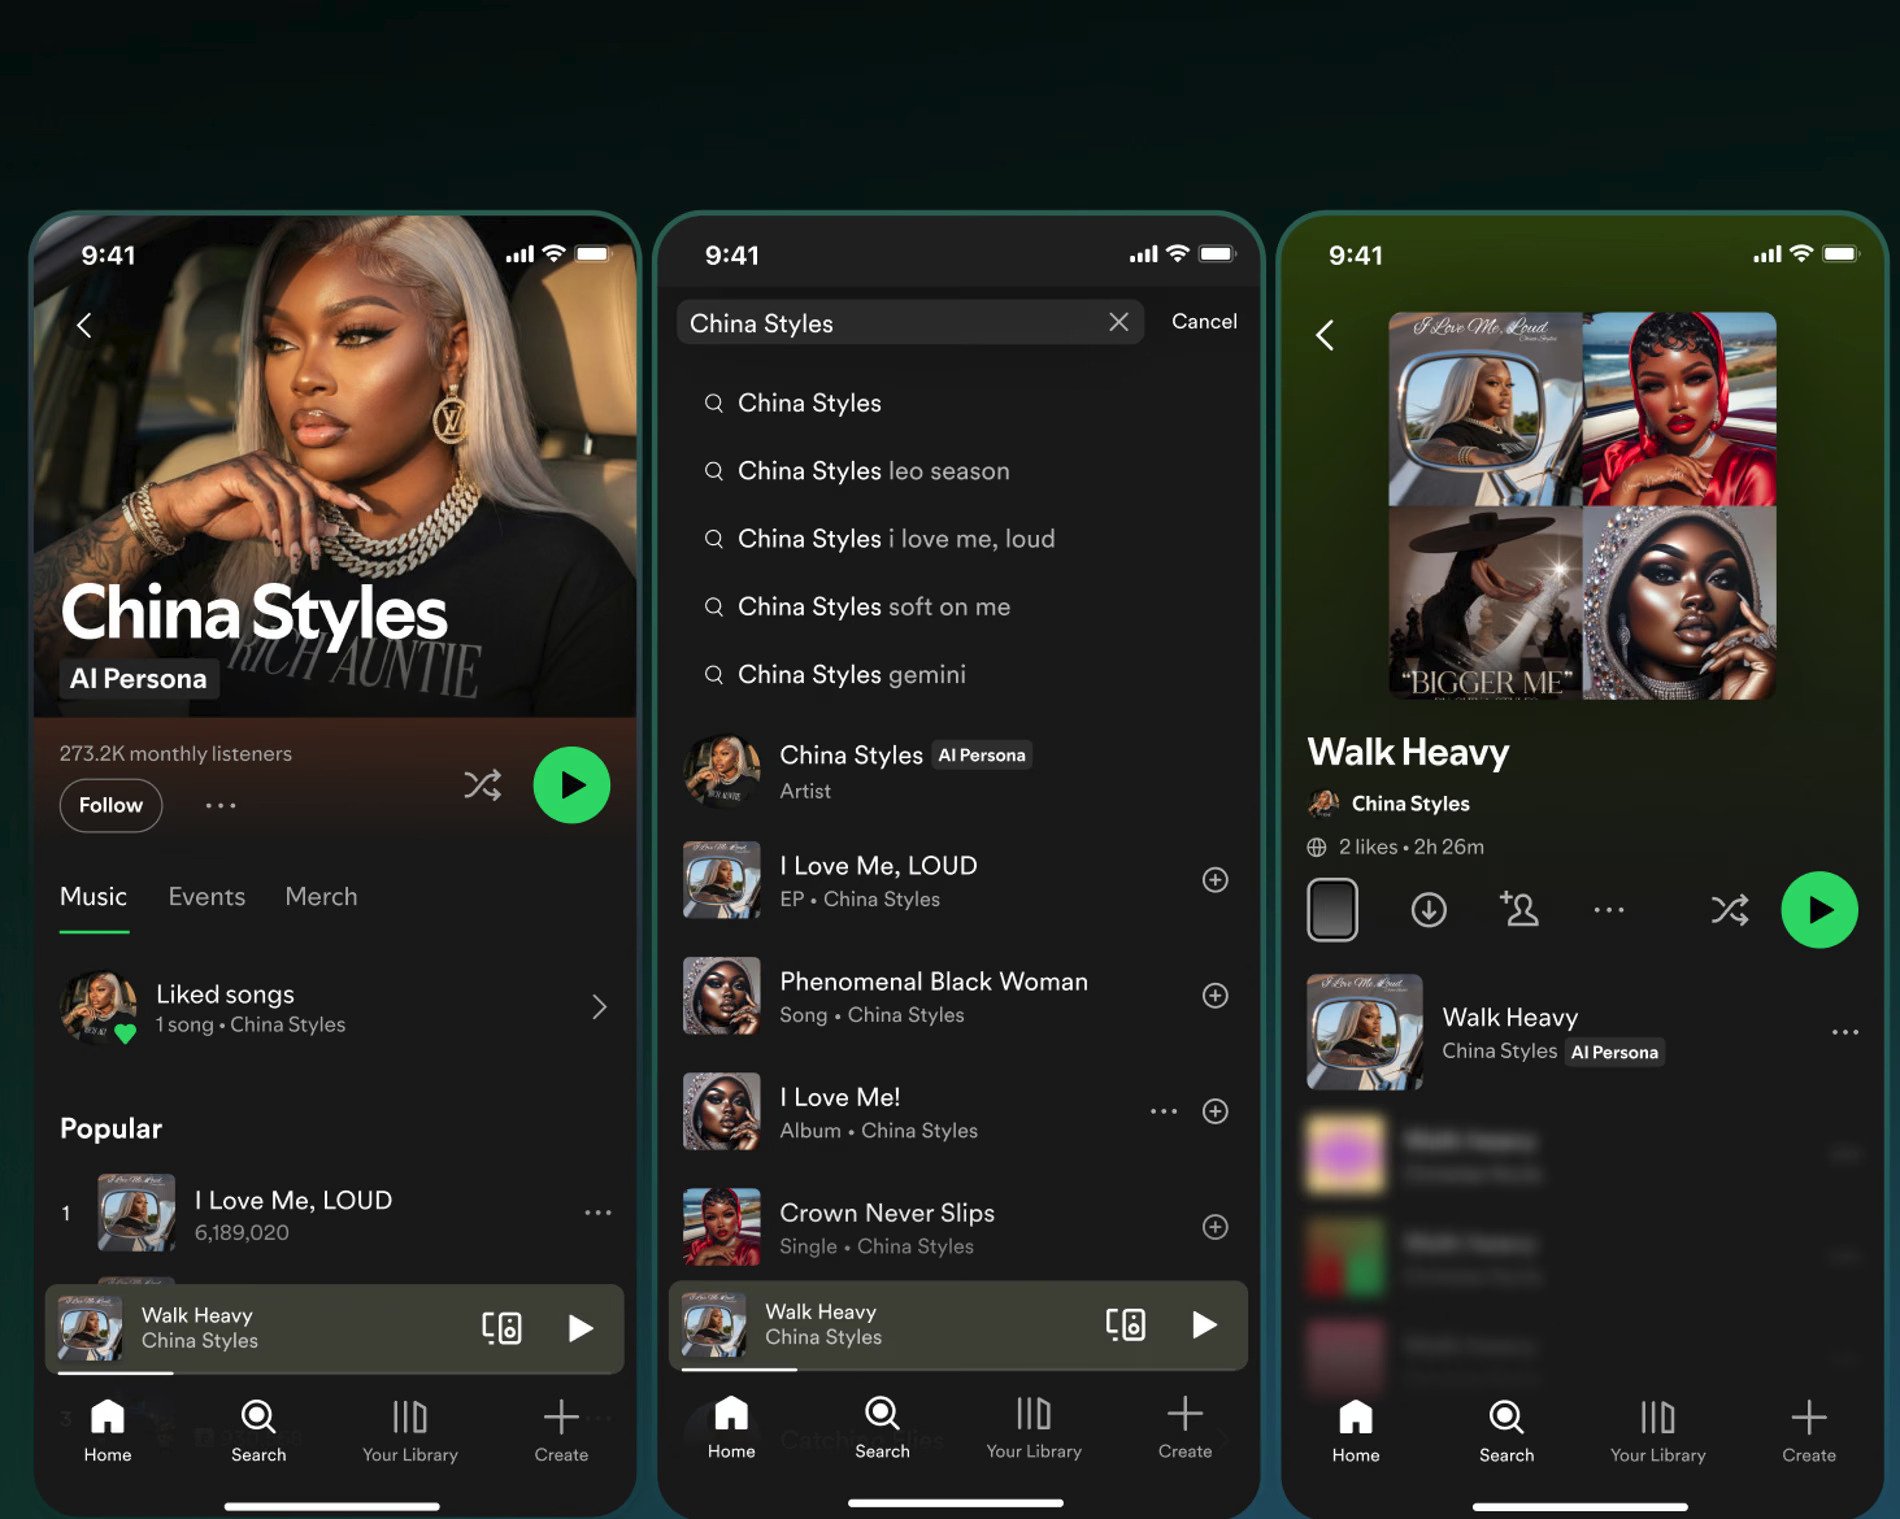The width and height of the screenshot is (1900, 1519).
Task: Add Phenomenal Black Woman to library
Action: [x=1215, y=995]
